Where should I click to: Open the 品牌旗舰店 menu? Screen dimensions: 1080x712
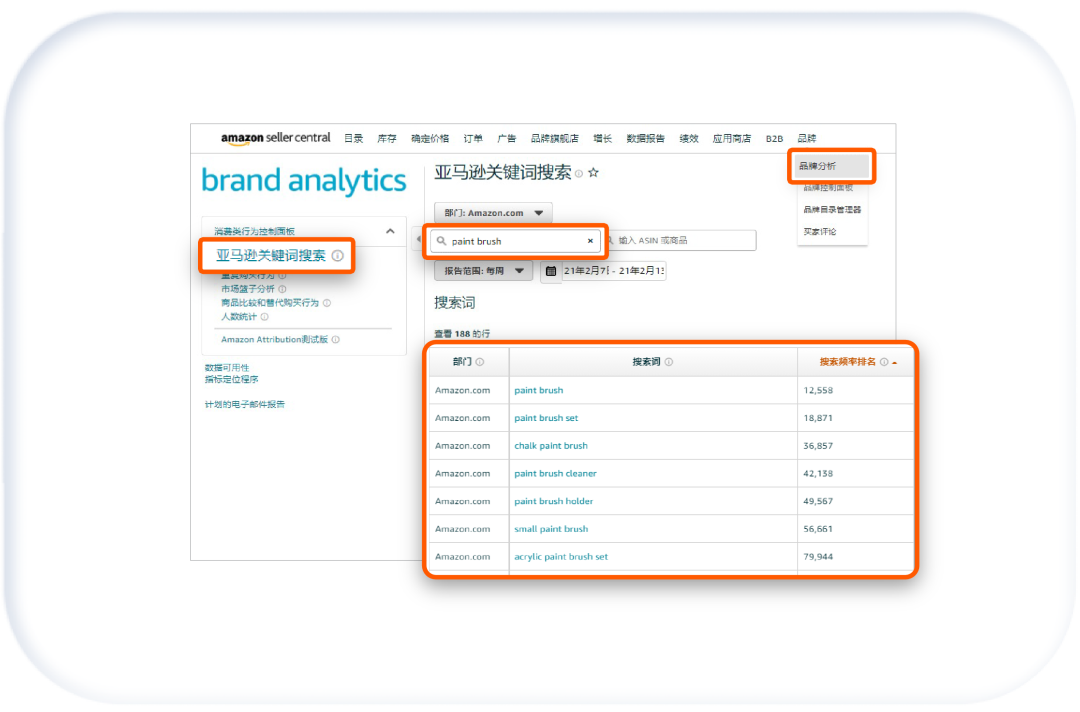tap(554, 138)
